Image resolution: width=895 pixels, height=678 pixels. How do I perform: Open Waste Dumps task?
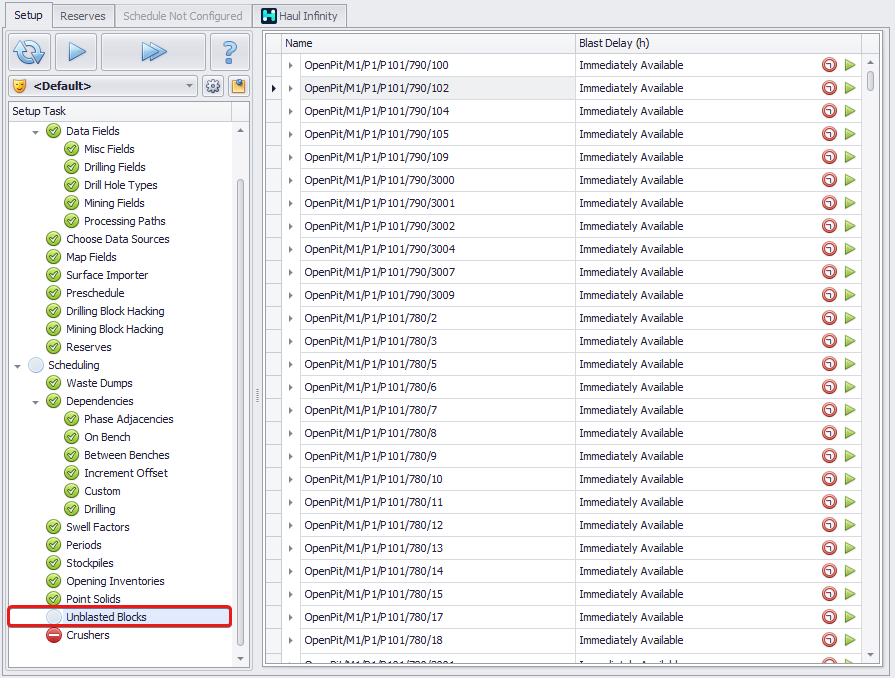pos(99,383)
